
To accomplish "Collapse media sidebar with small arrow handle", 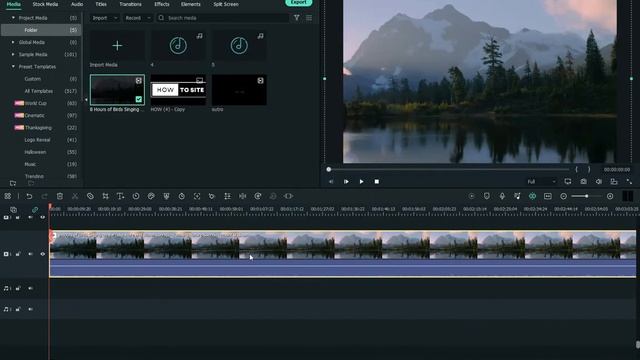I will [x=86, y=100].
